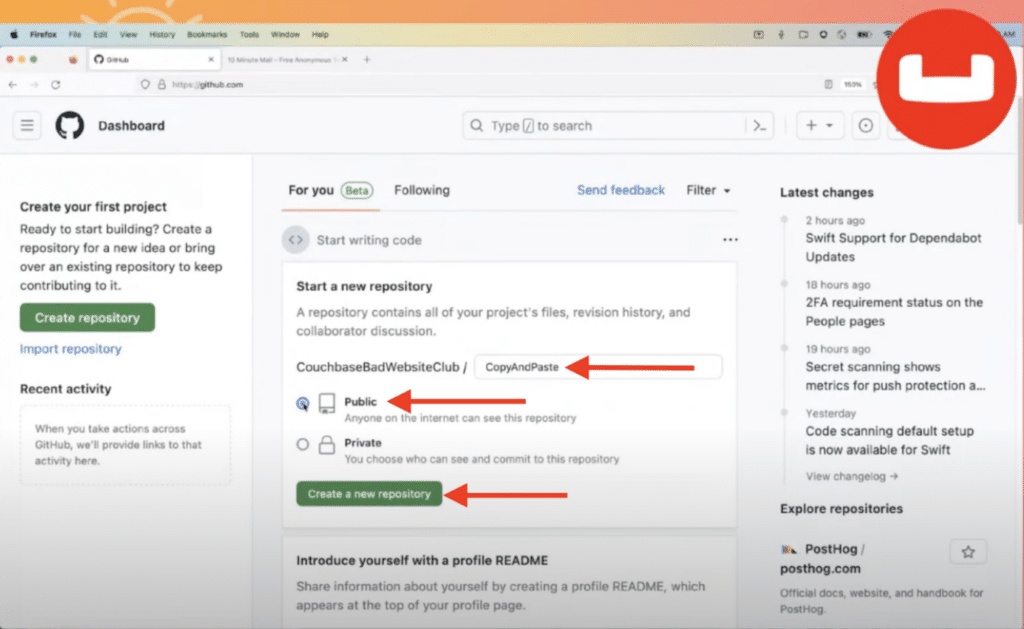
Task: Open reader view icon in address bar
Action: (829, 85)
